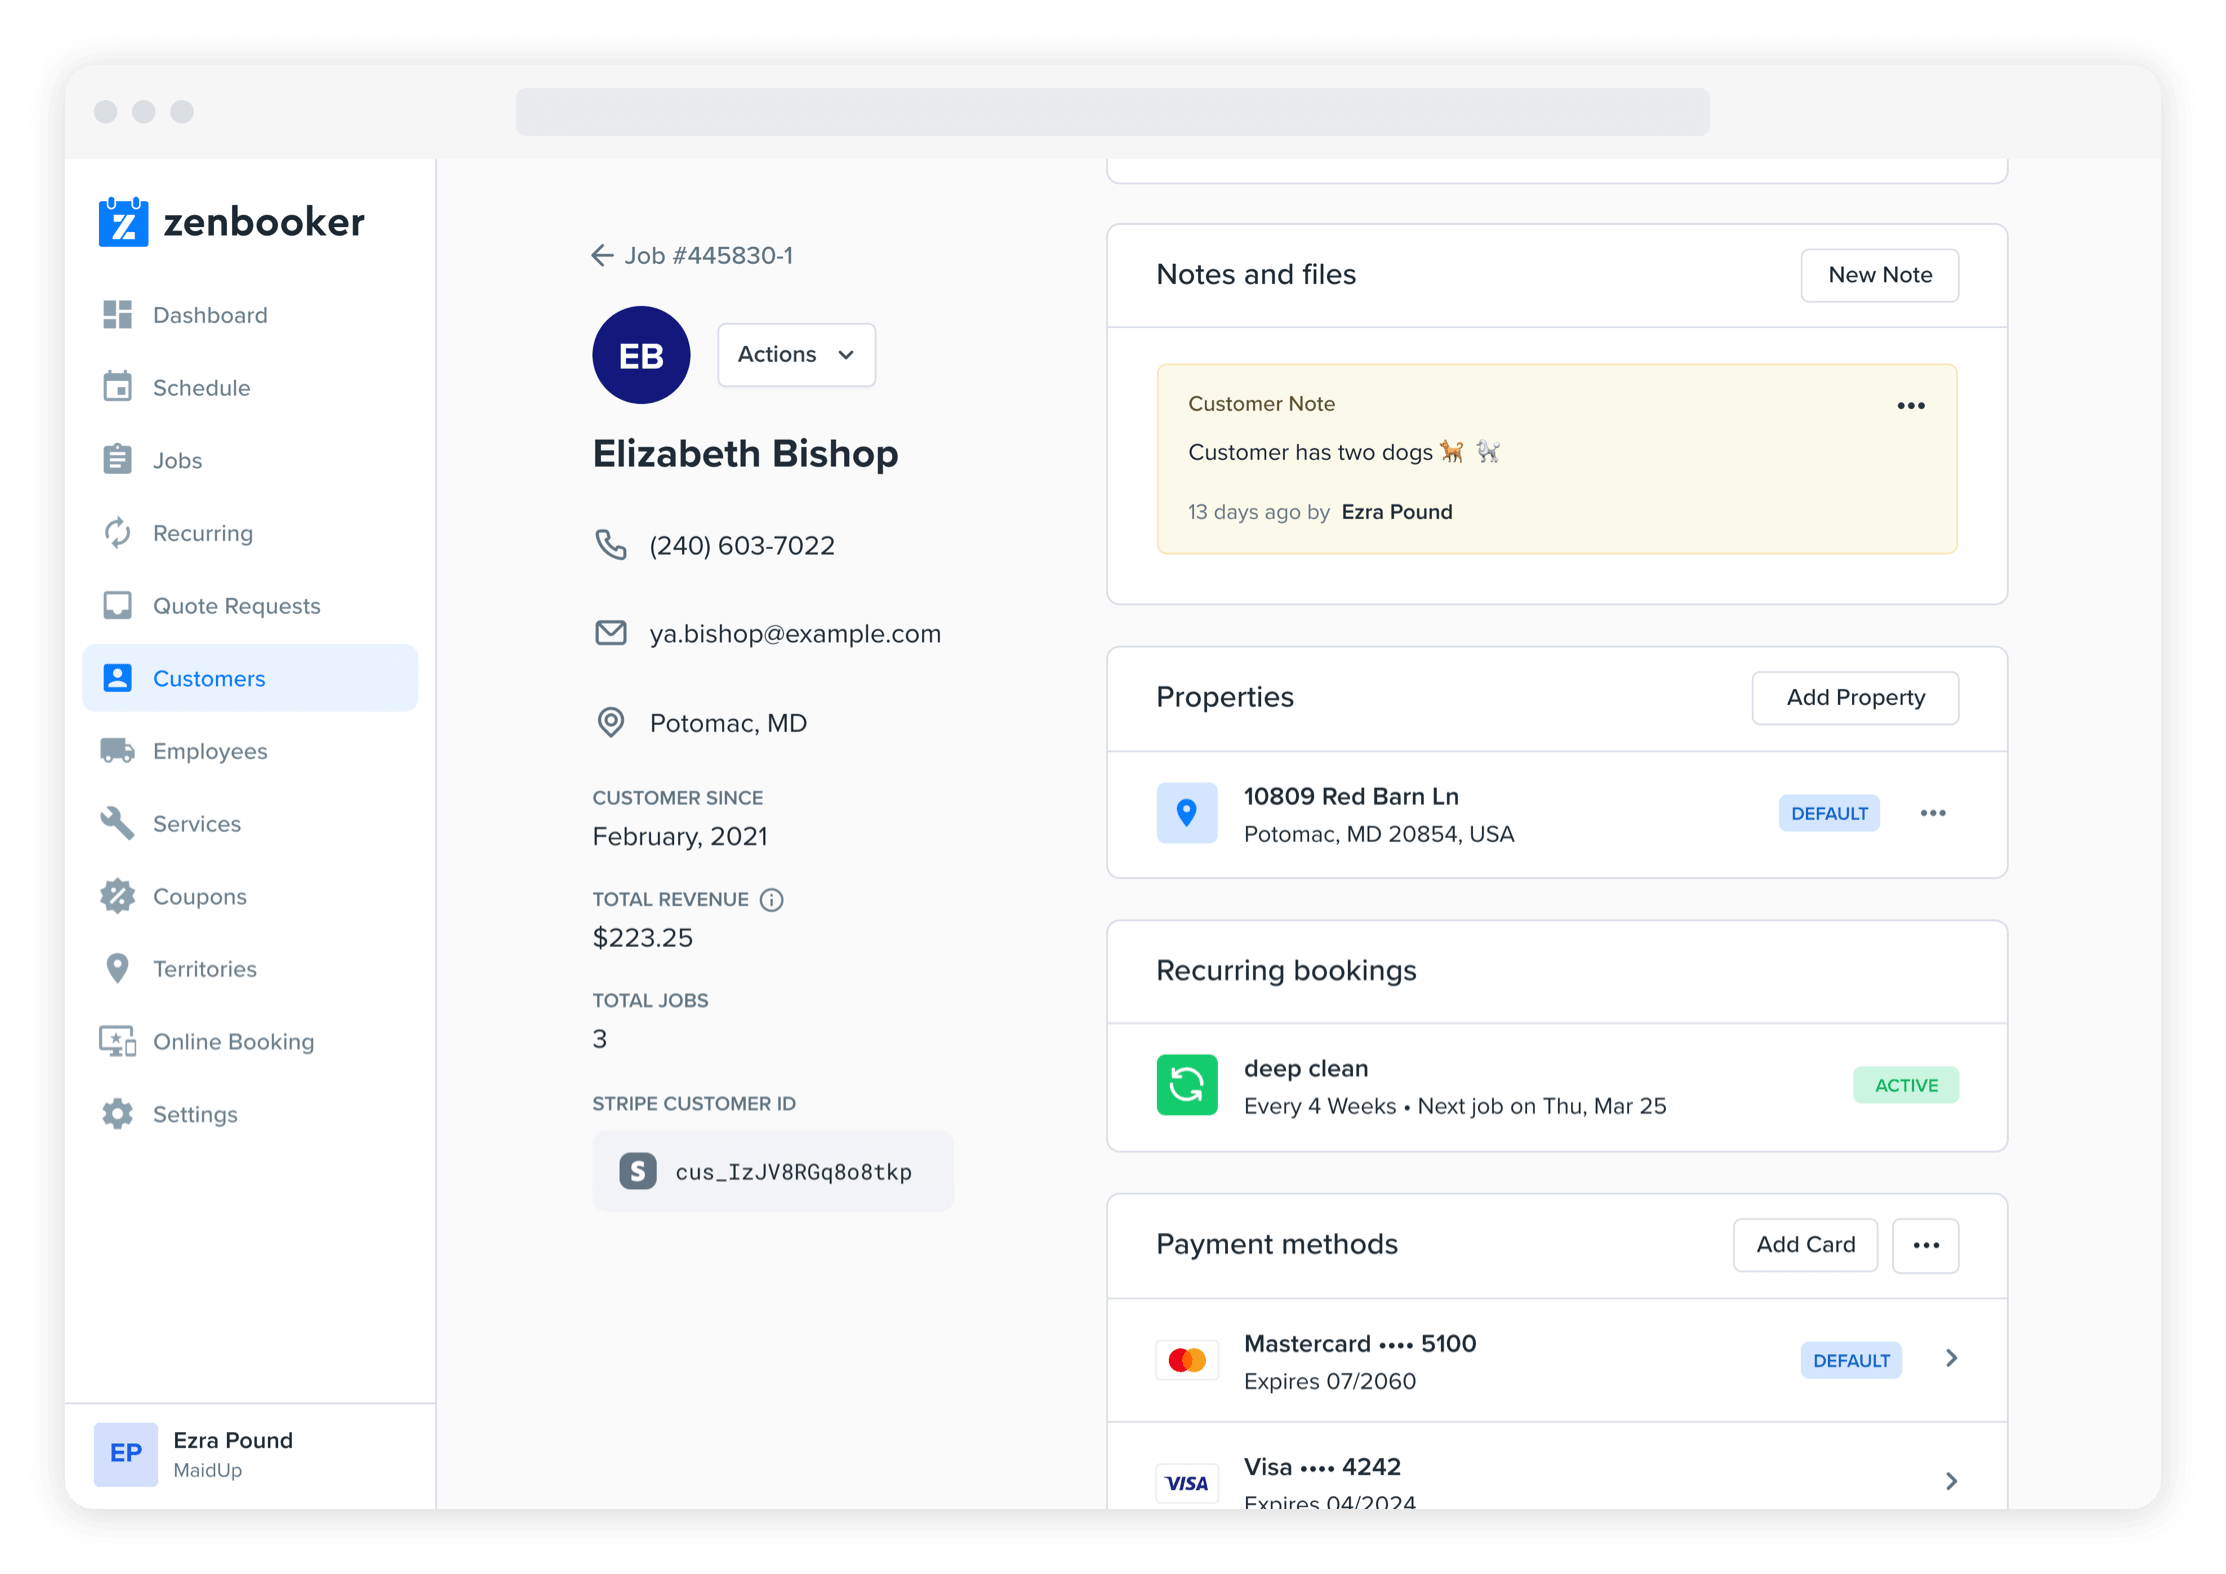Screen dimensions: 2226x1574
Task: Click the location pin beside Potomac, MD
Action: [x=611, y=722]
